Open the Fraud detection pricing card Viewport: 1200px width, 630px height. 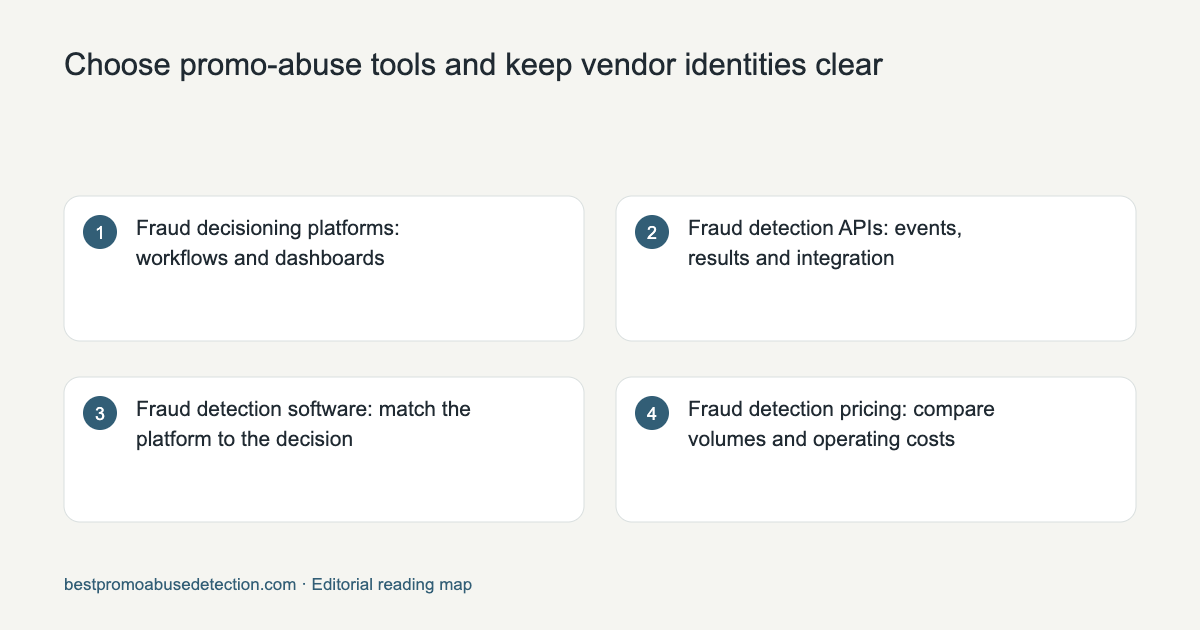click(x=876, y=449)
